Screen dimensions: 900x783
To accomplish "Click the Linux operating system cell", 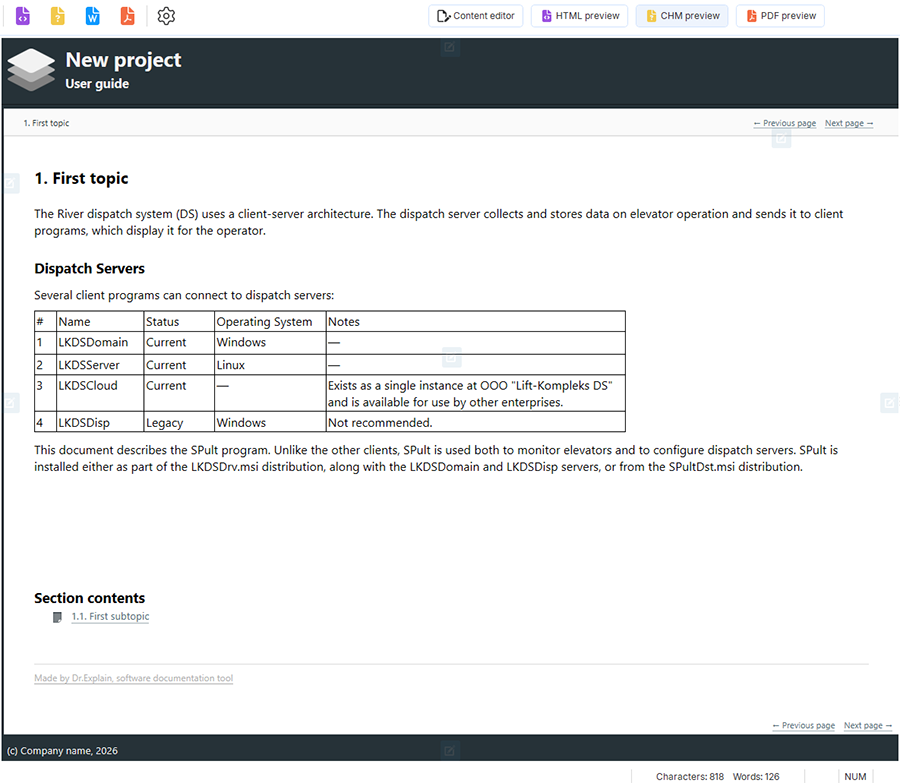I will (x=270, y=365).
